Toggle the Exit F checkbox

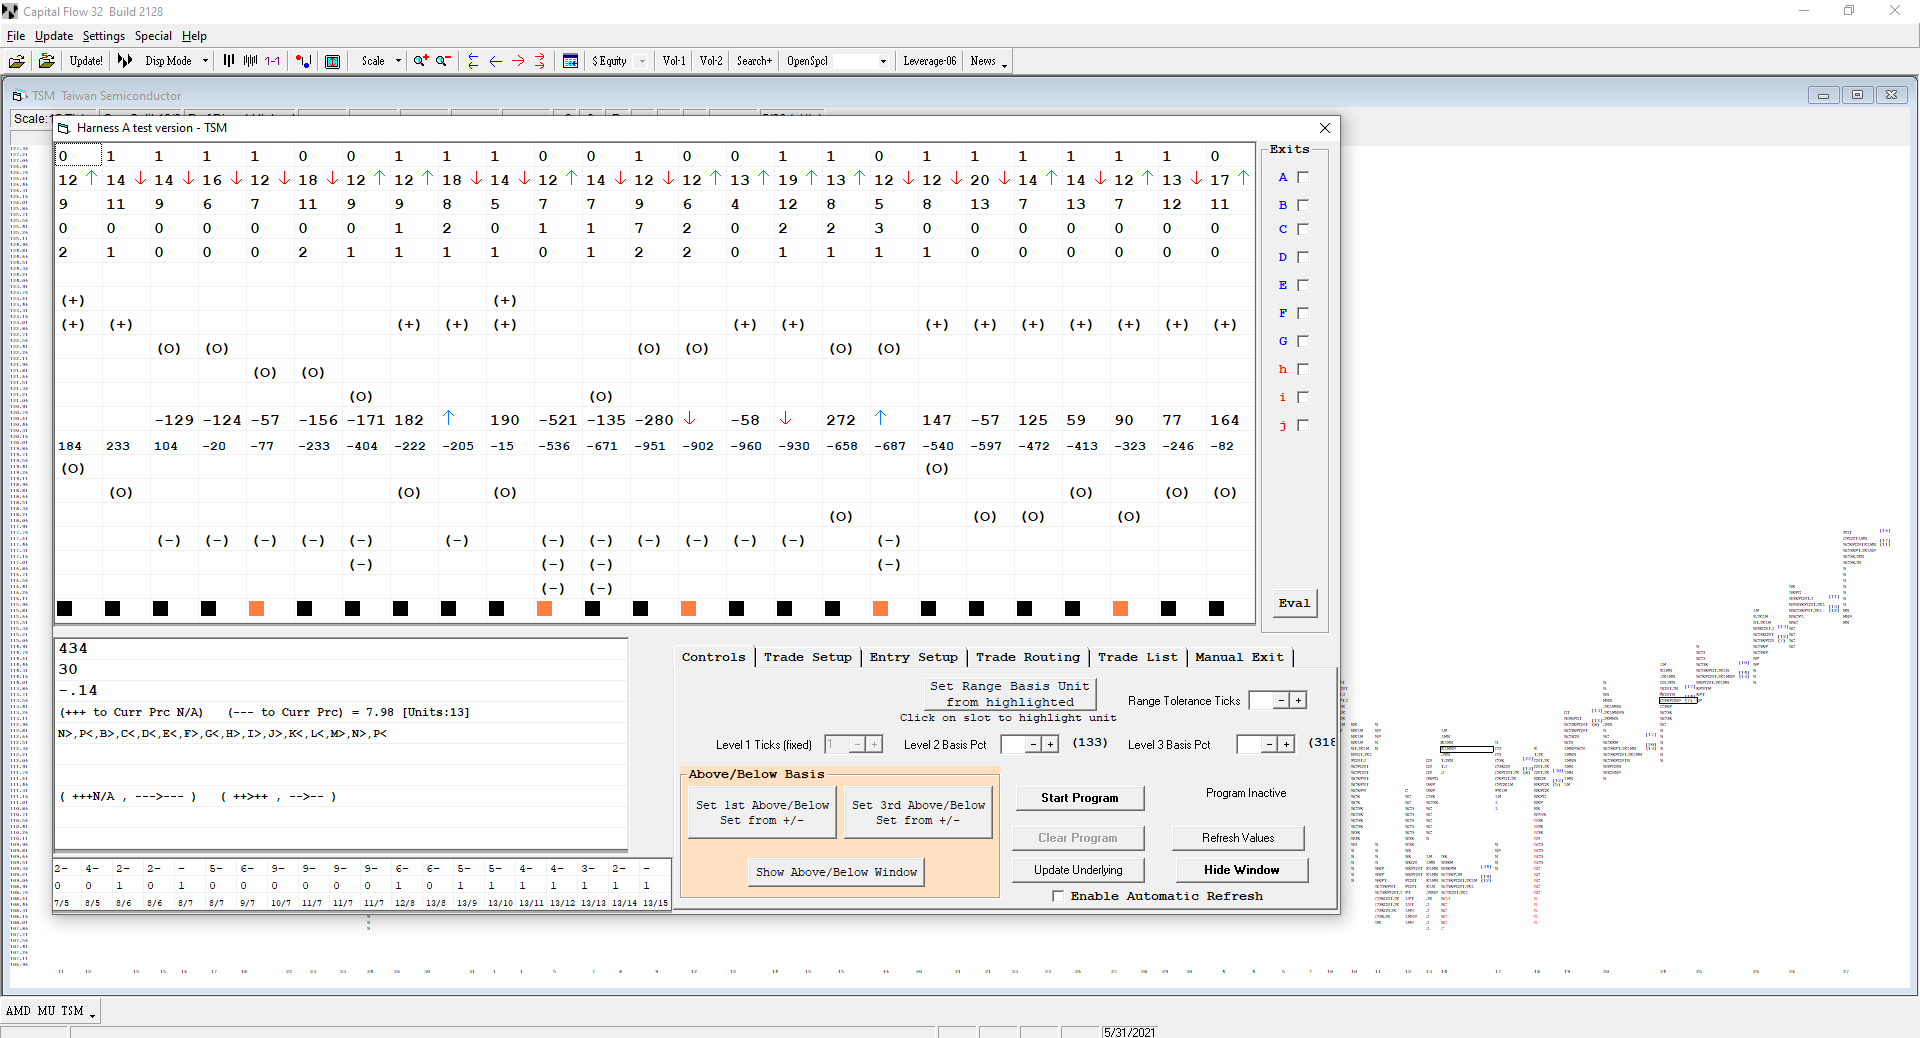1303,313
